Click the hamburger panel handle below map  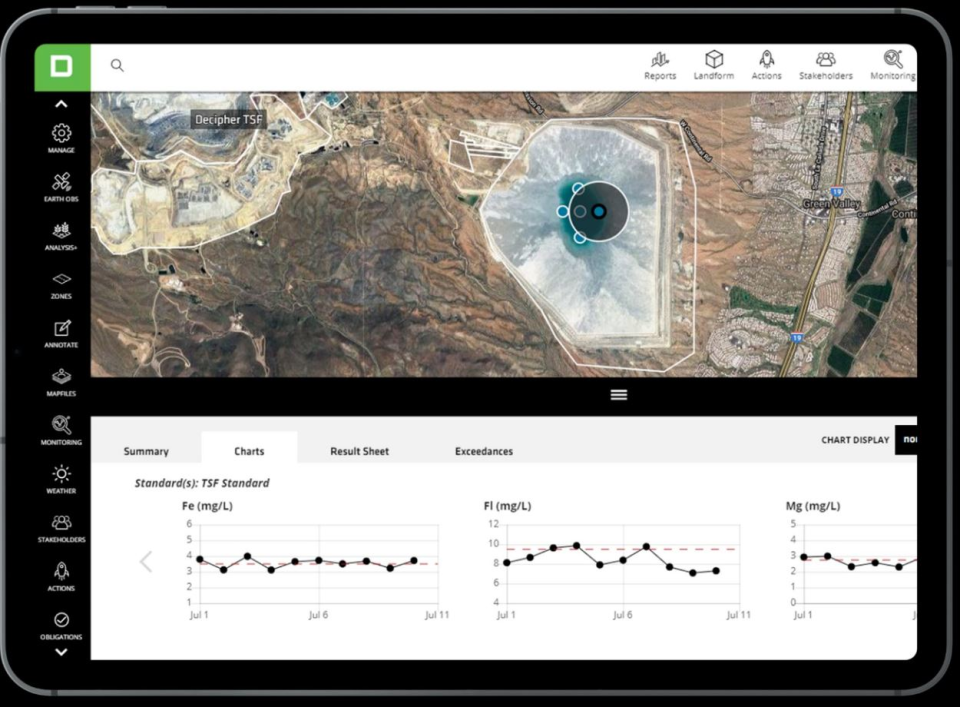click(x=619, y=395)
